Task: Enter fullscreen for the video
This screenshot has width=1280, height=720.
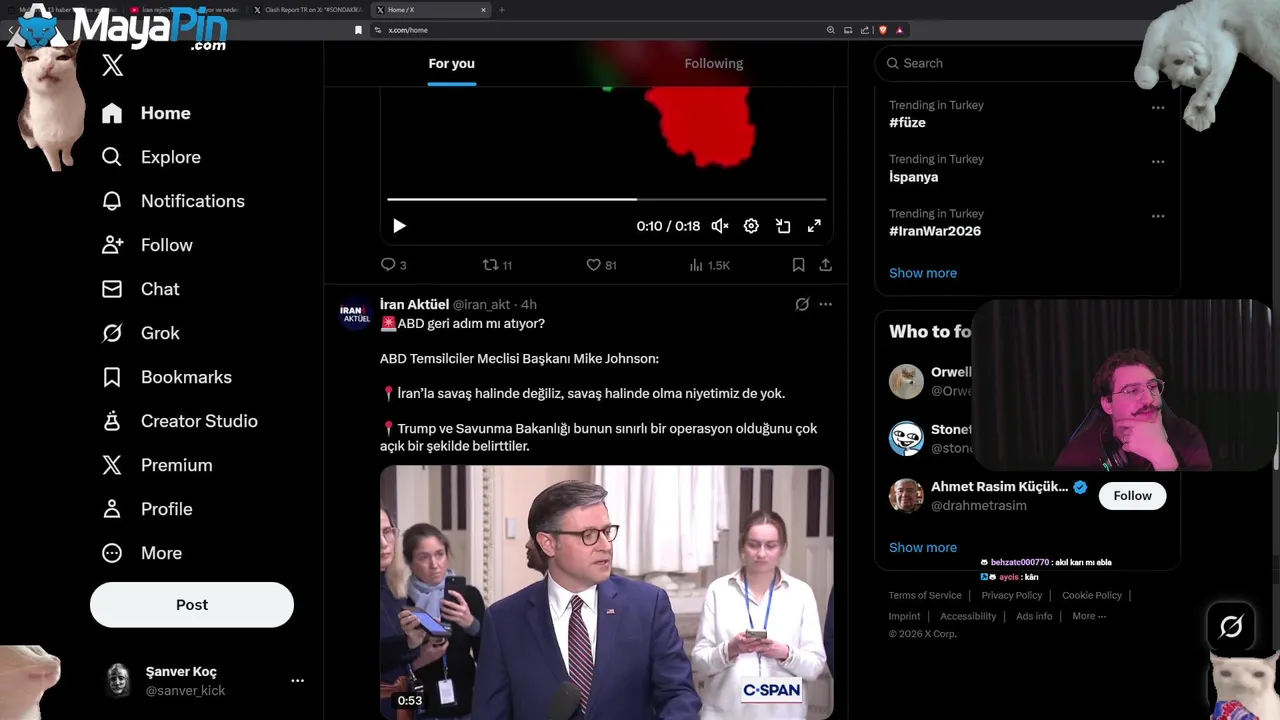Action: [814, 226]
